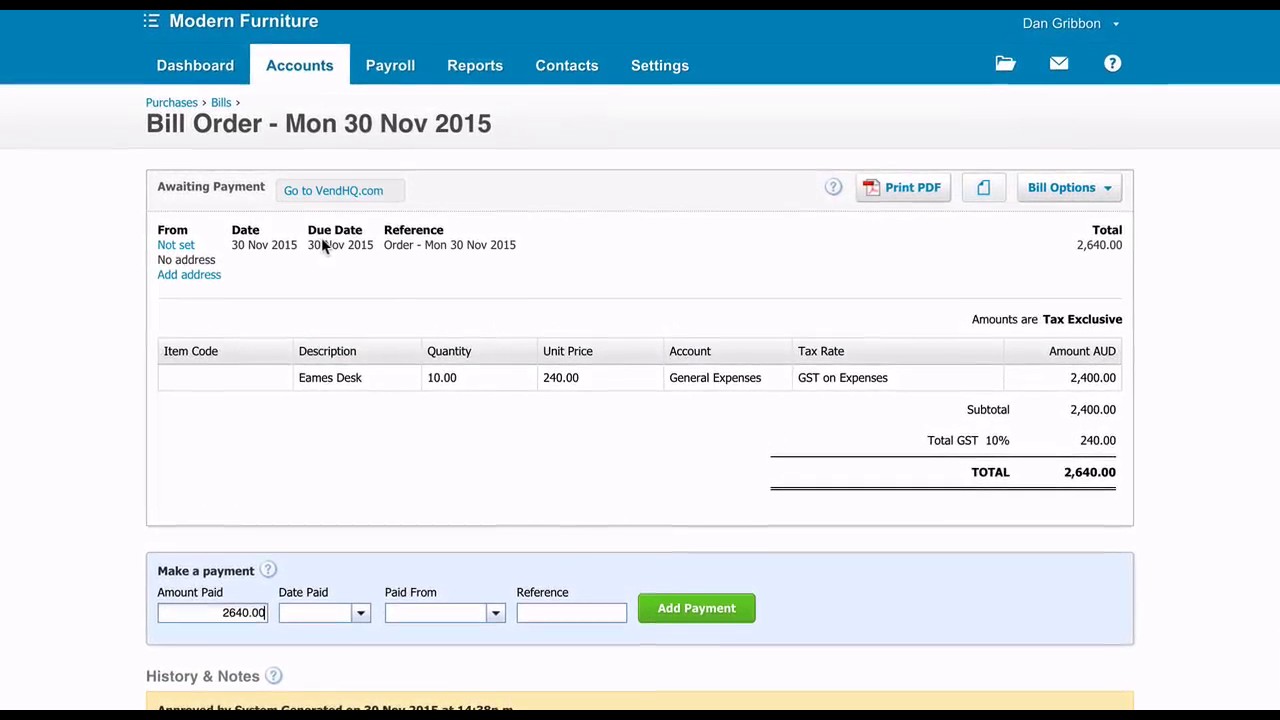Click the Tax Exclusive amounts label
The height and width of the screenshot is (720, 1280).
coord(1082,320)
